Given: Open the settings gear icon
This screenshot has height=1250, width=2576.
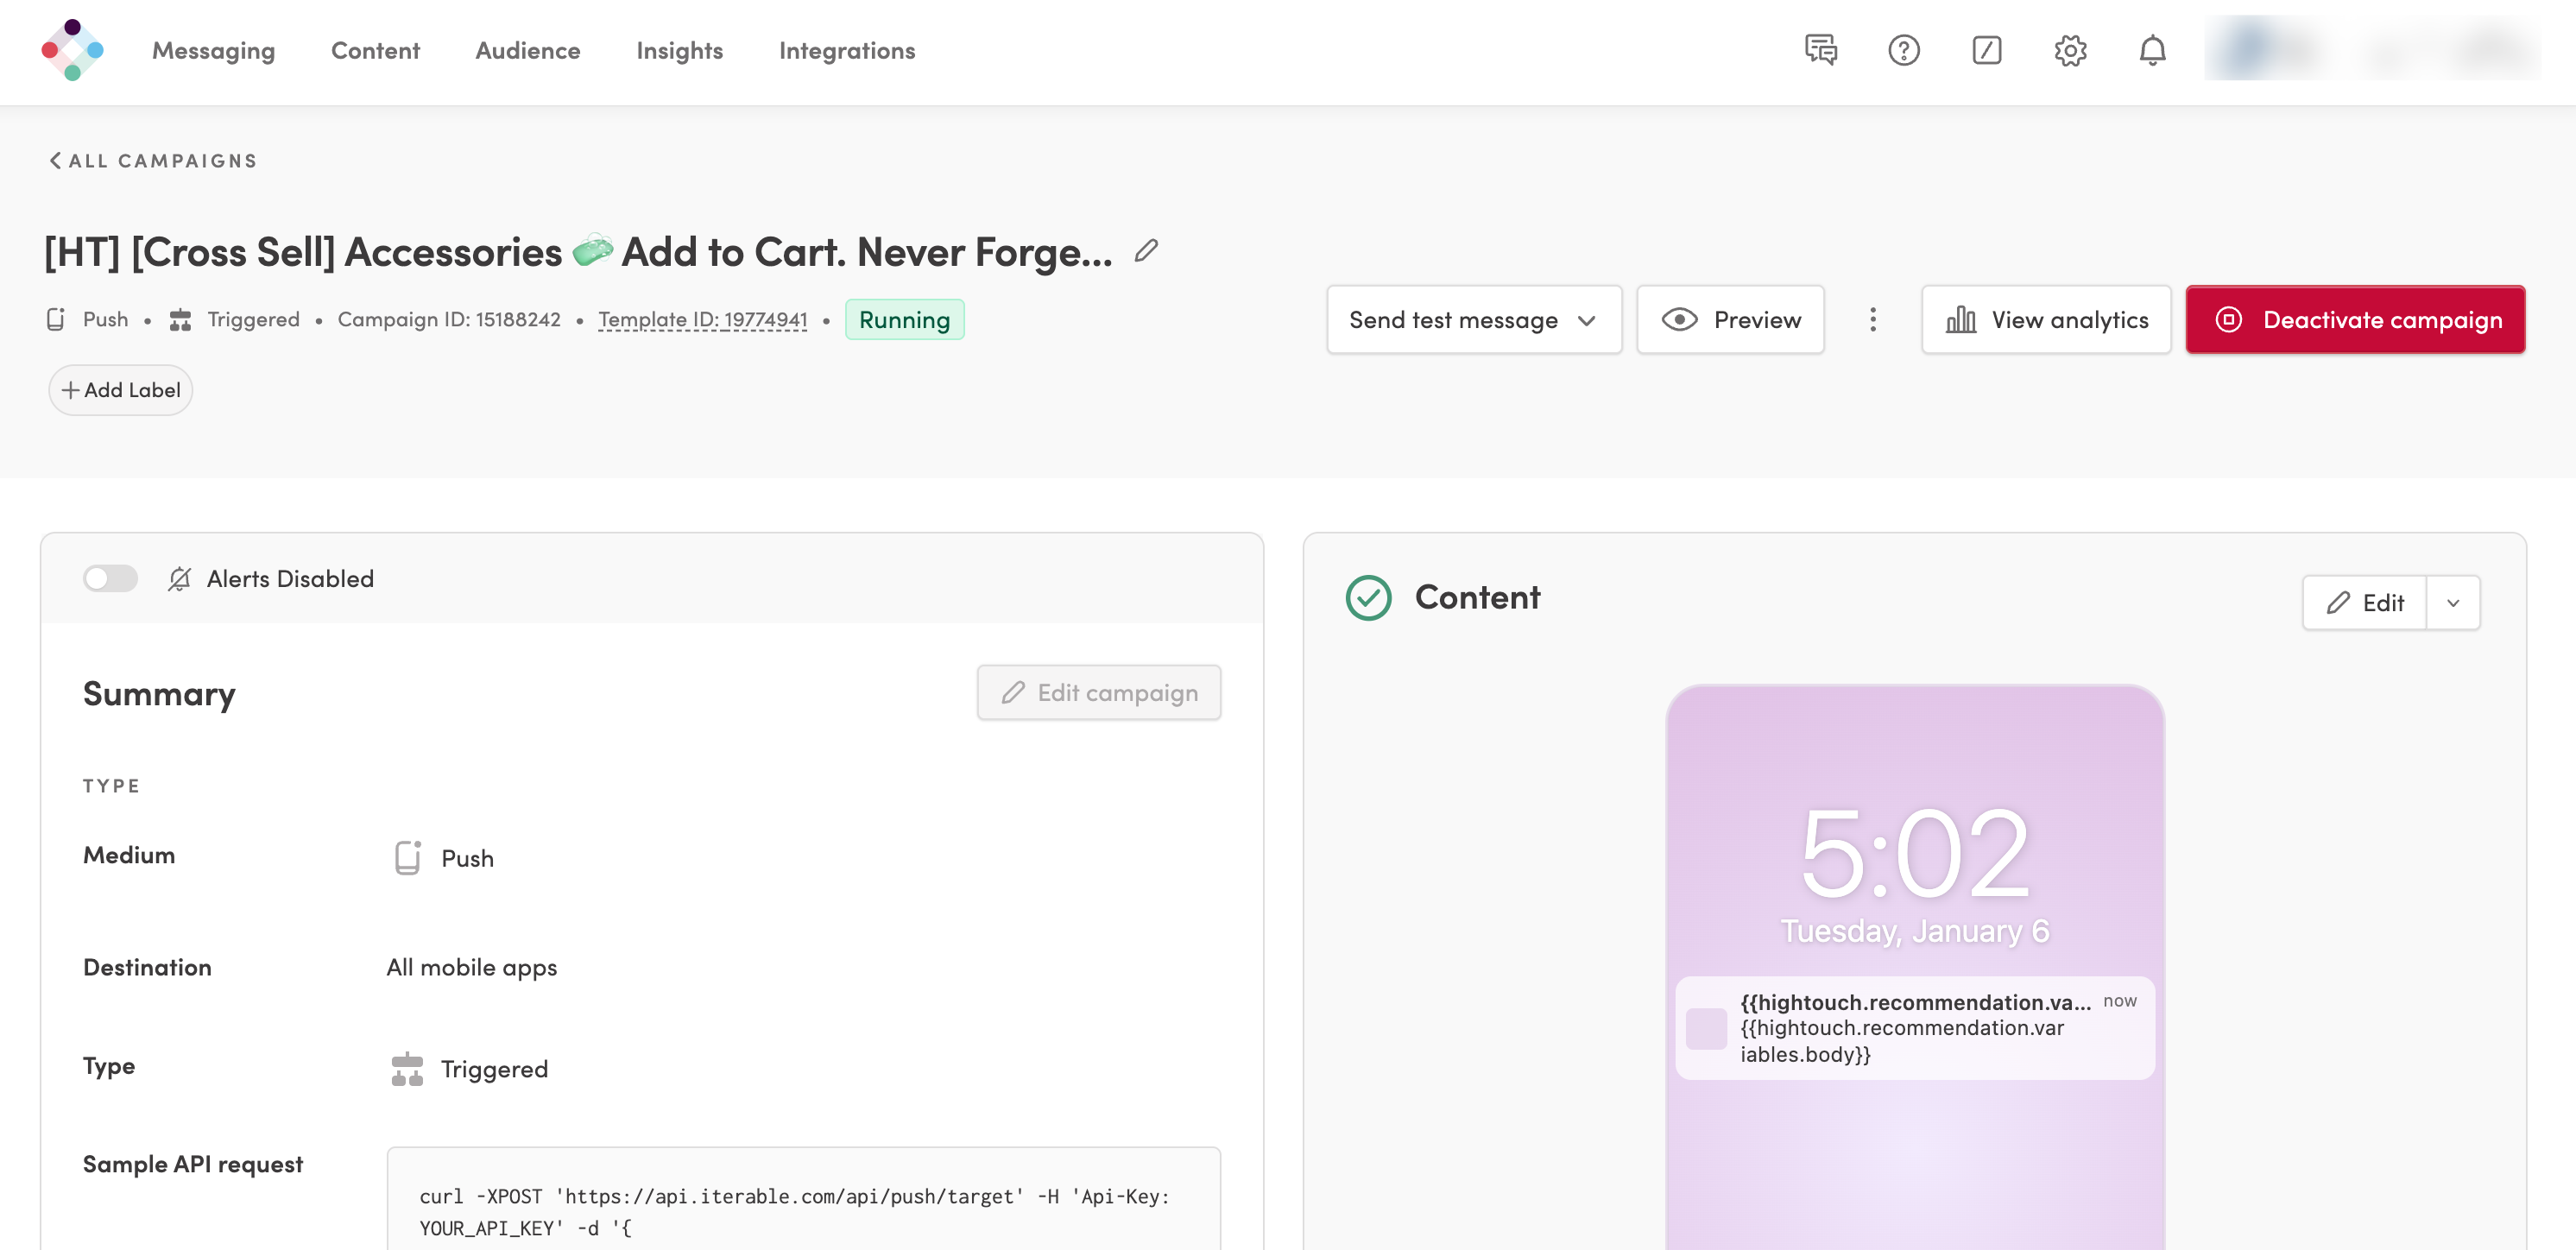Looking at the screenshot, I should 2070,50.
